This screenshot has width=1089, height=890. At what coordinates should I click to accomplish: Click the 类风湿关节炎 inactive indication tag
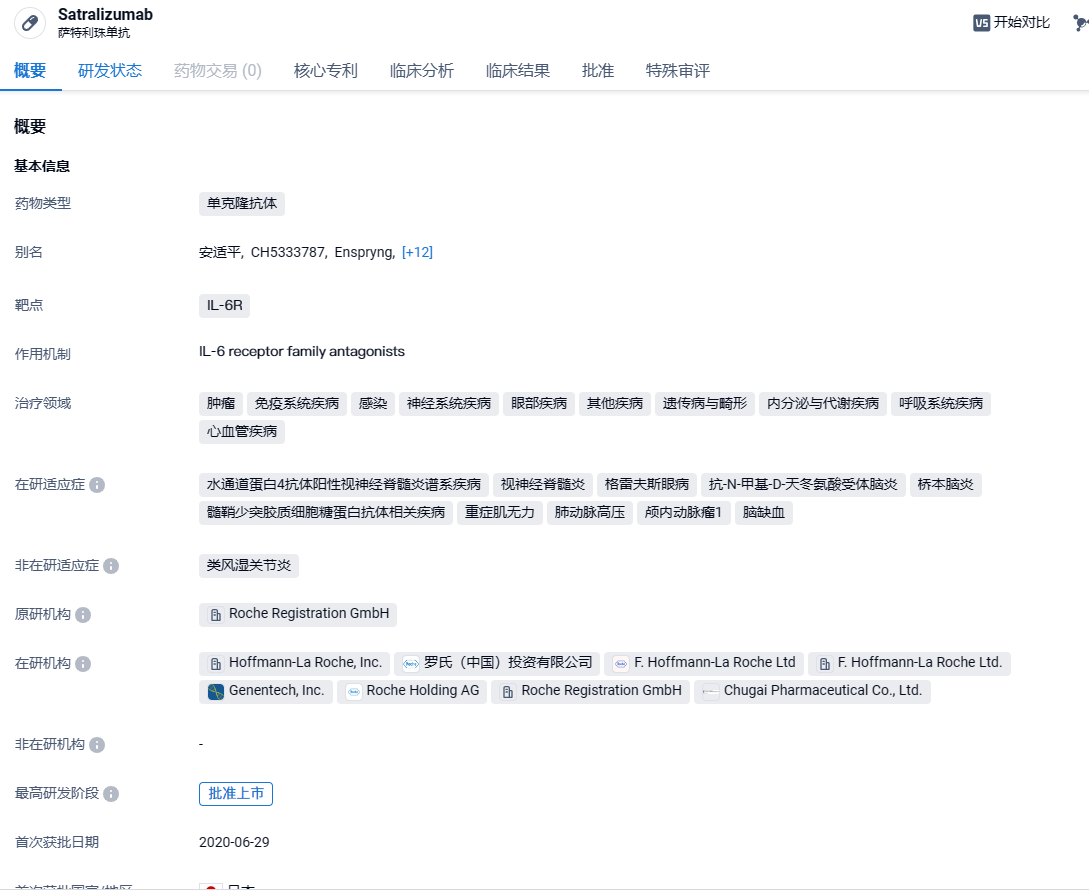[x=249, y=566]
